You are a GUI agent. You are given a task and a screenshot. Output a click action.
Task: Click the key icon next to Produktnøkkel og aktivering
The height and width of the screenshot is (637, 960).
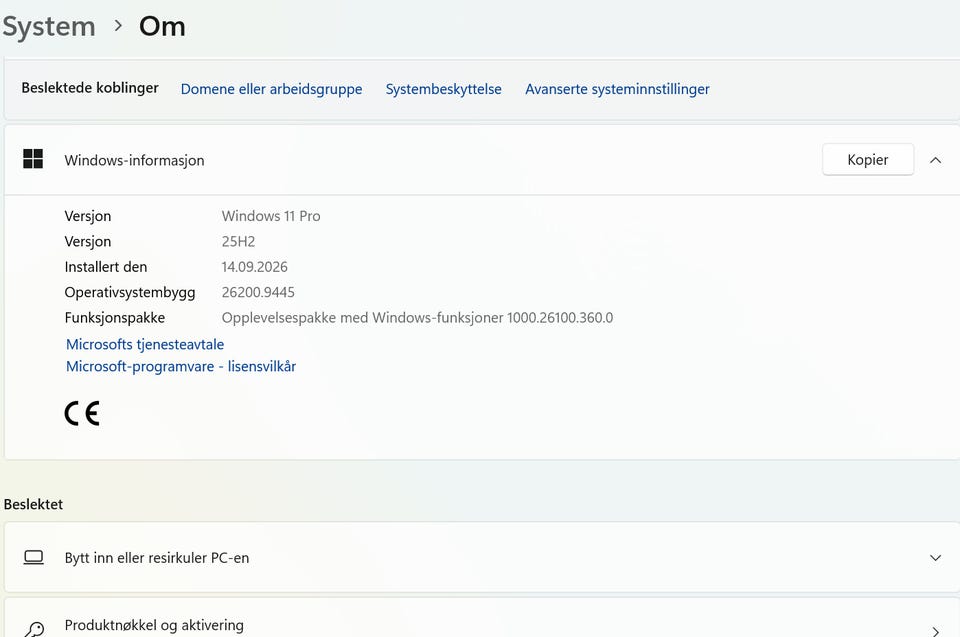pos(34,629)
